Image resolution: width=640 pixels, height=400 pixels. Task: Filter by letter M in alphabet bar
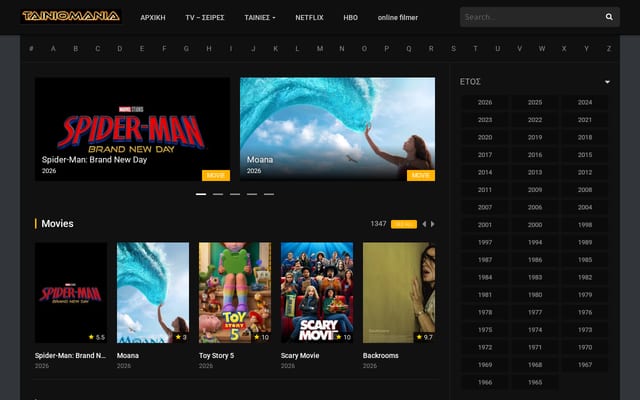click(x=320, y=49)
